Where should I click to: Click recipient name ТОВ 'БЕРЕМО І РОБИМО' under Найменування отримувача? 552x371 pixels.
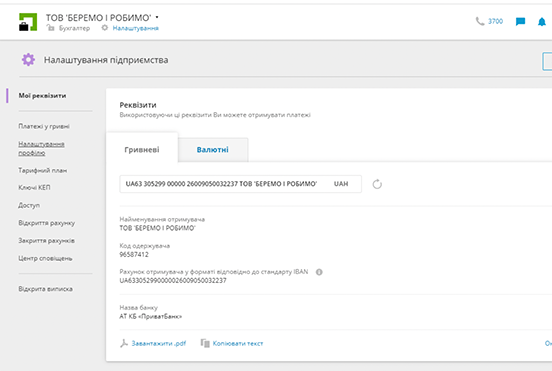pyautogui.click(x=157, y=228)
